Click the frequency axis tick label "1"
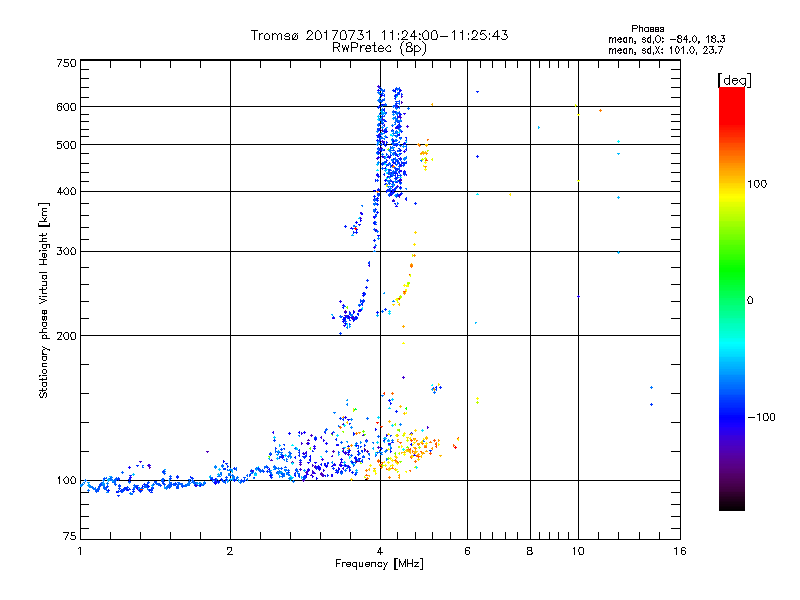This screenshot has height=600, width=800. (x=80, y=551)
